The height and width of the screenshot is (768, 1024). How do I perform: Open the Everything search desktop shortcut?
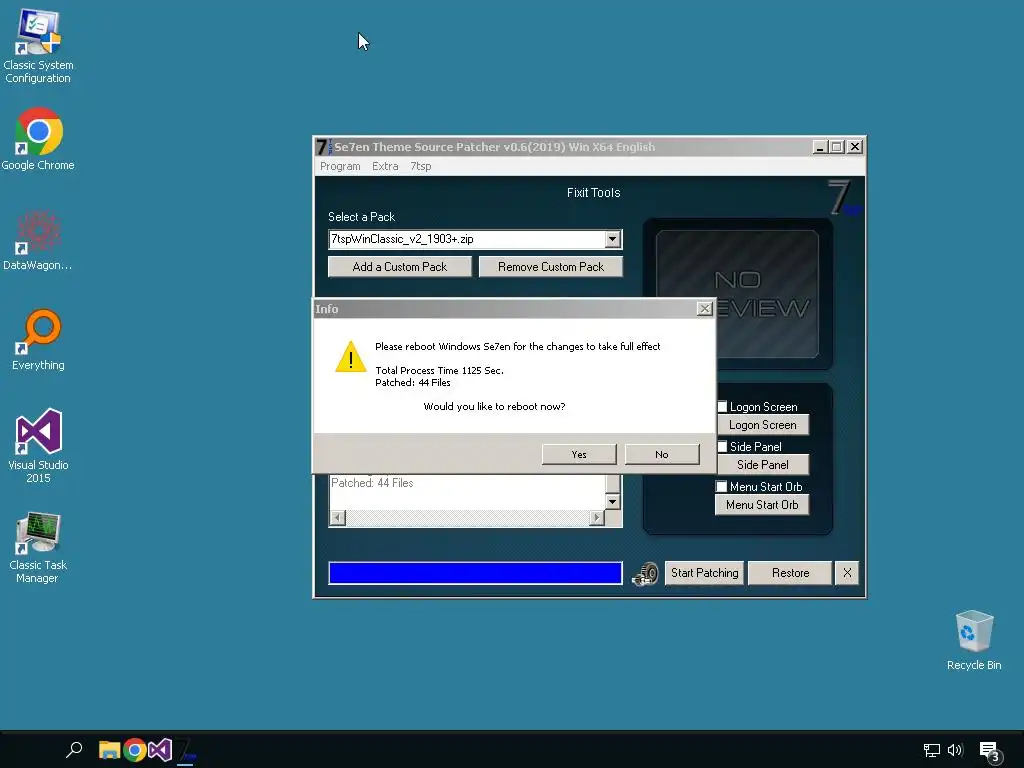click(38, 340)
